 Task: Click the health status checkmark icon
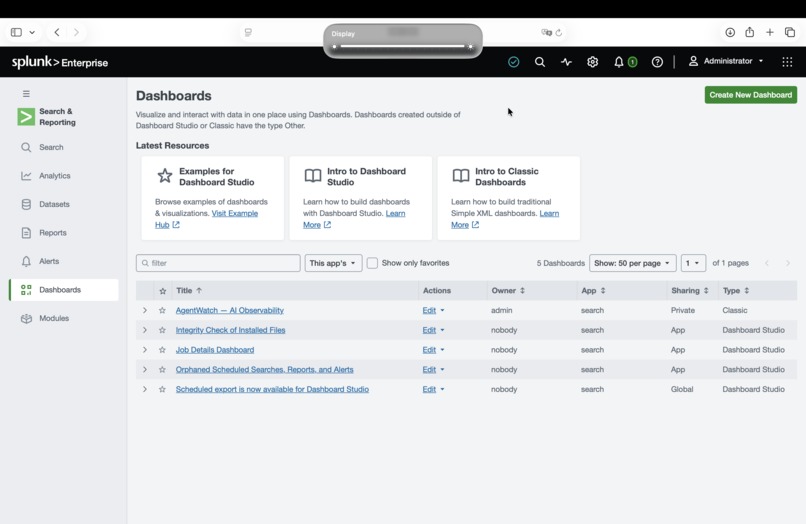(x=514, y=62)
